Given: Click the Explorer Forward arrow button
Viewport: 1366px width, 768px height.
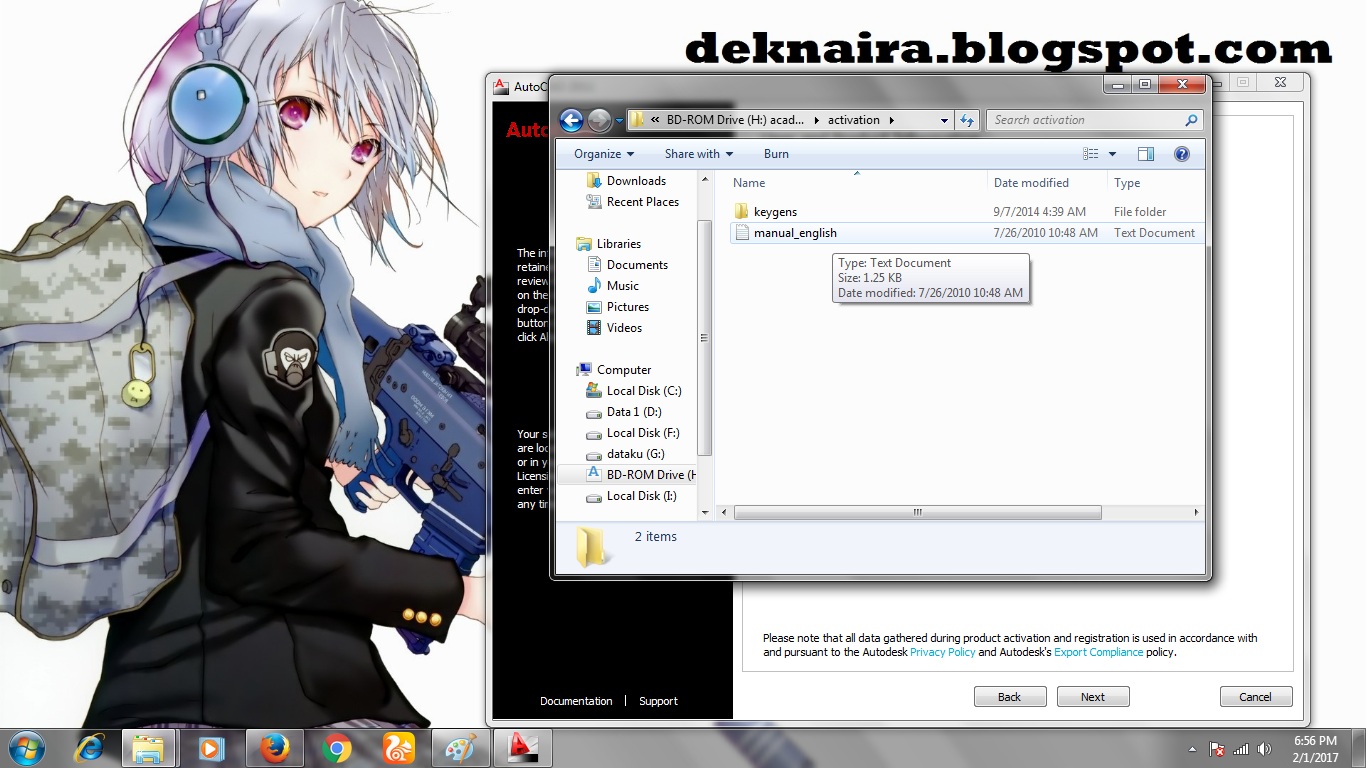Looking at the screenshot, I should tap(599, 121).
